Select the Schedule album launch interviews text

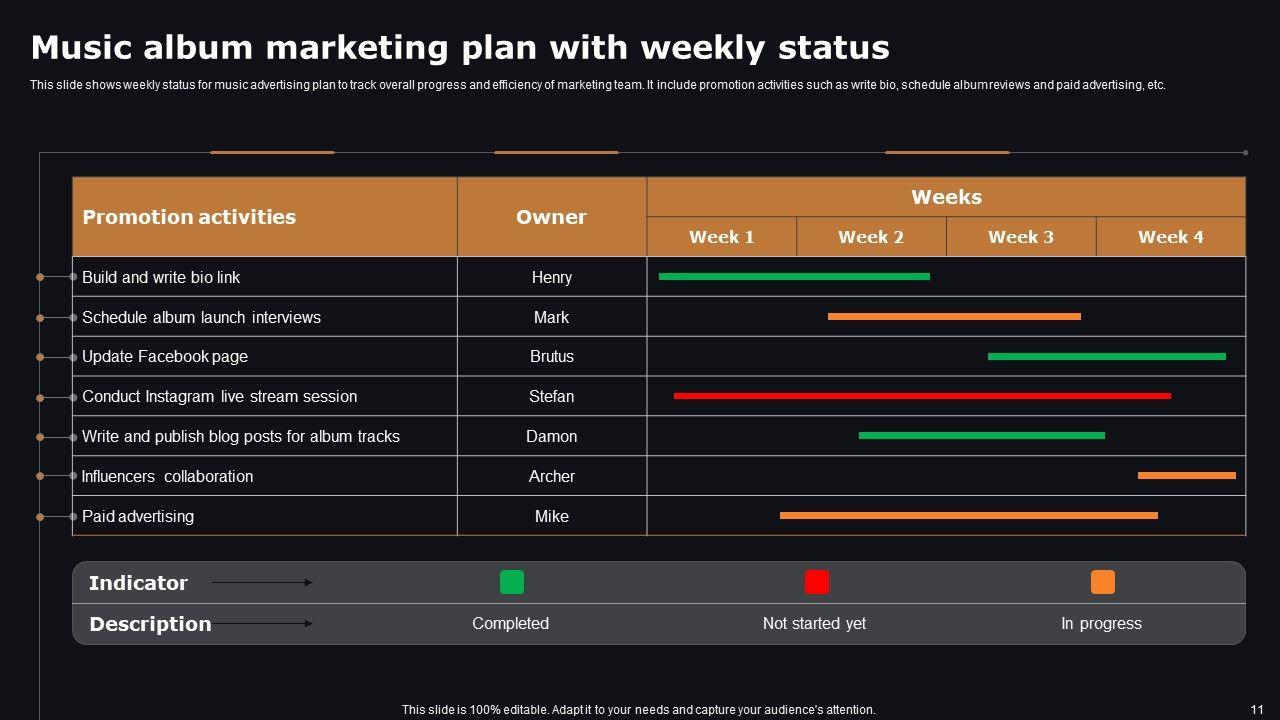201,317
